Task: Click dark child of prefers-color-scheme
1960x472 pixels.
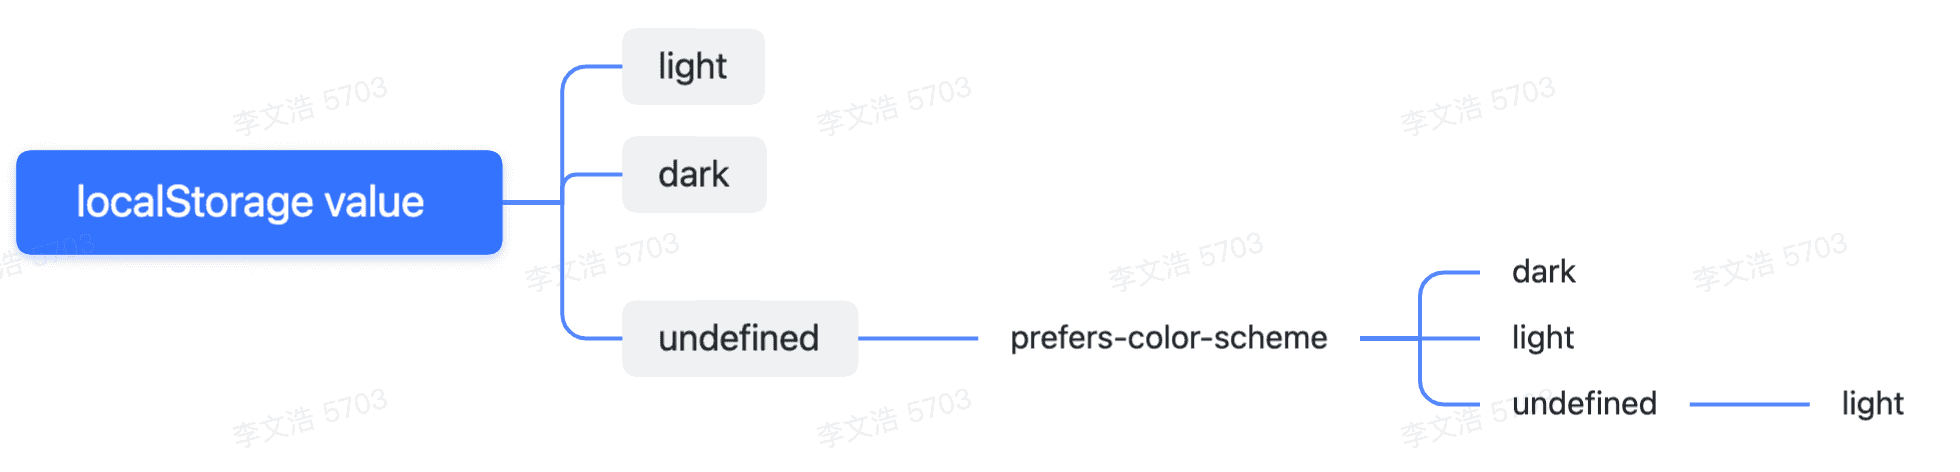Action: pyautogui.click(x=1543, y=272)
